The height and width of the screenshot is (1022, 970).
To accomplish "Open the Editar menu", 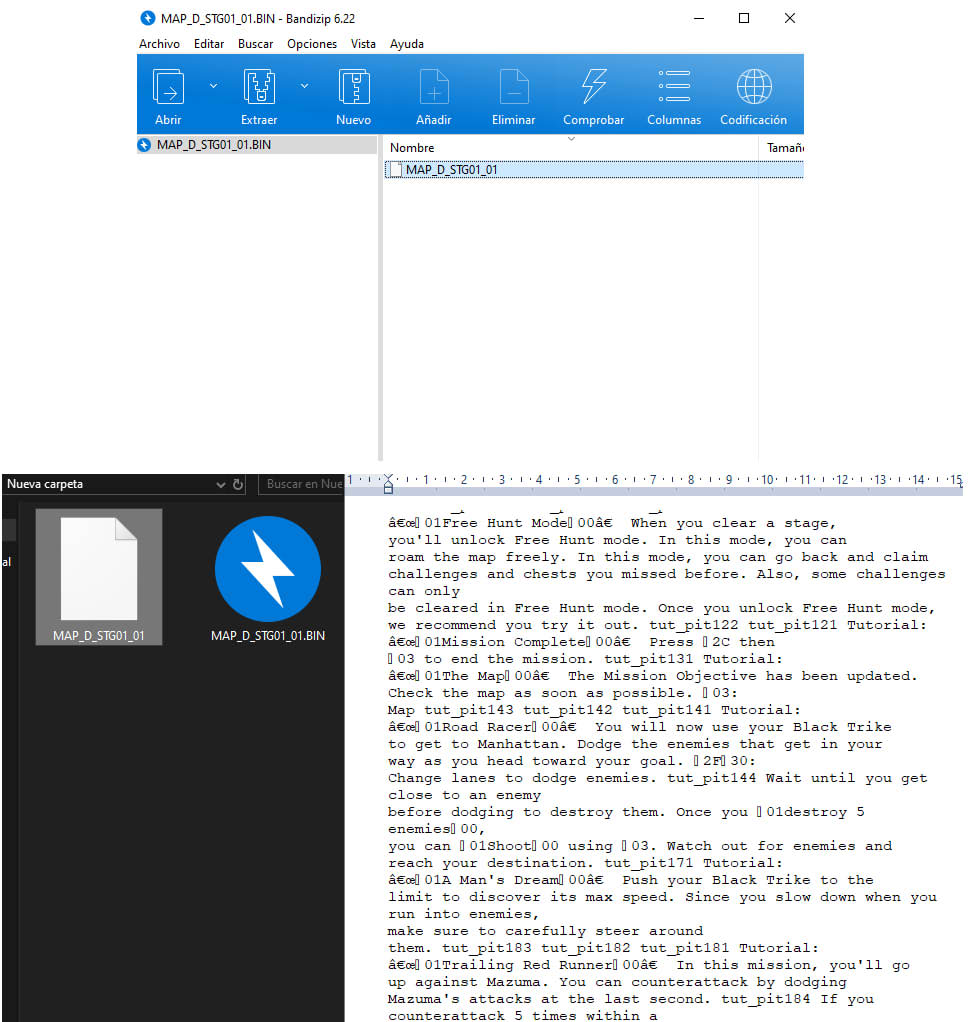I will tap(209, 44).
